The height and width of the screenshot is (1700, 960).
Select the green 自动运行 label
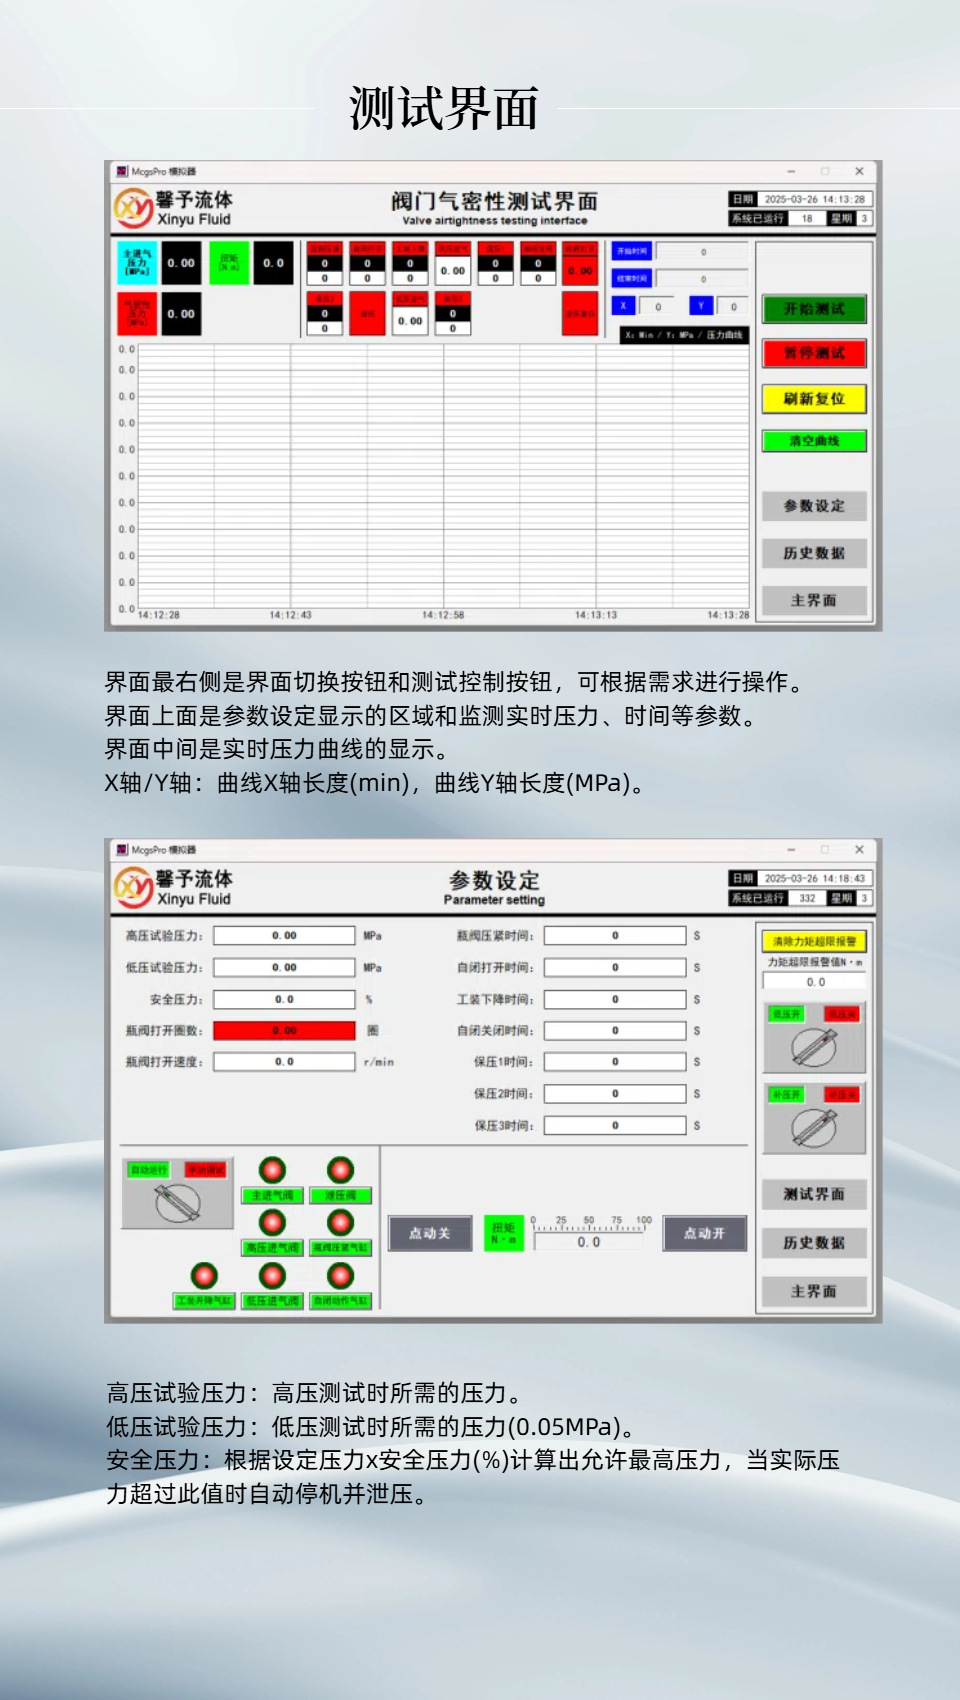click(149, 1170)
